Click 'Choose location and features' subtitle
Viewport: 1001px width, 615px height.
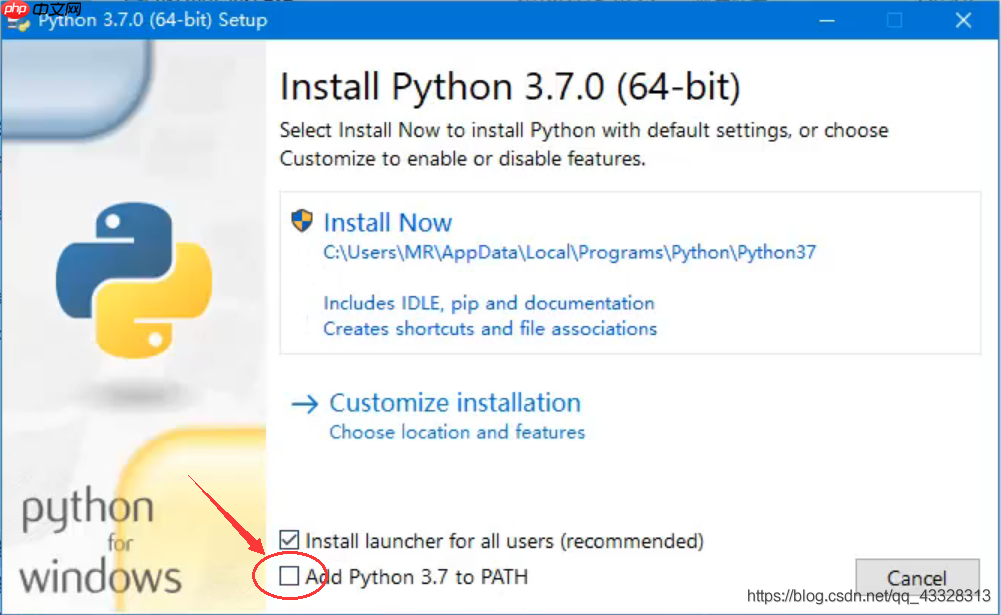pyautogui.click(x=457, y=432)
